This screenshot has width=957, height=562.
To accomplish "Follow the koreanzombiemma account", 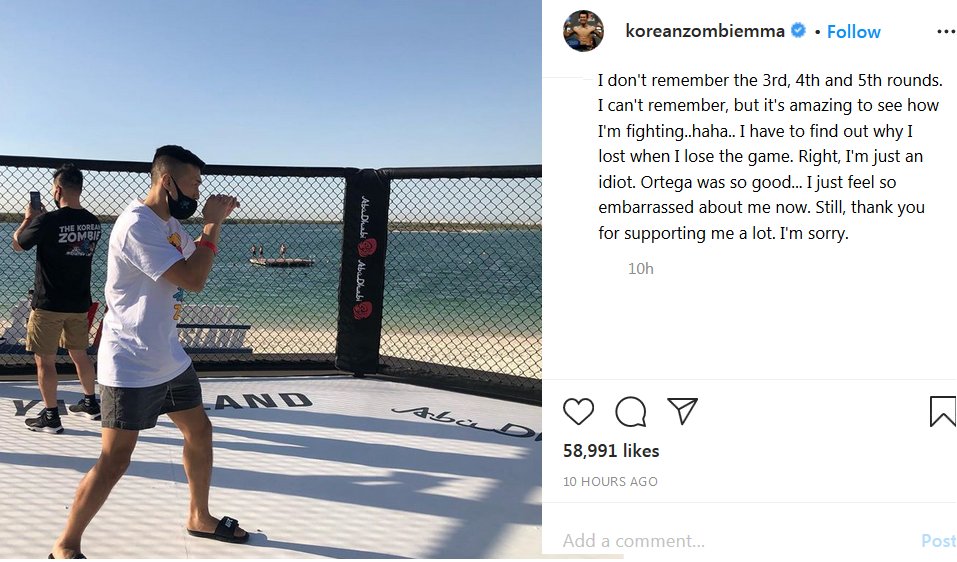I will coord(853,32).
